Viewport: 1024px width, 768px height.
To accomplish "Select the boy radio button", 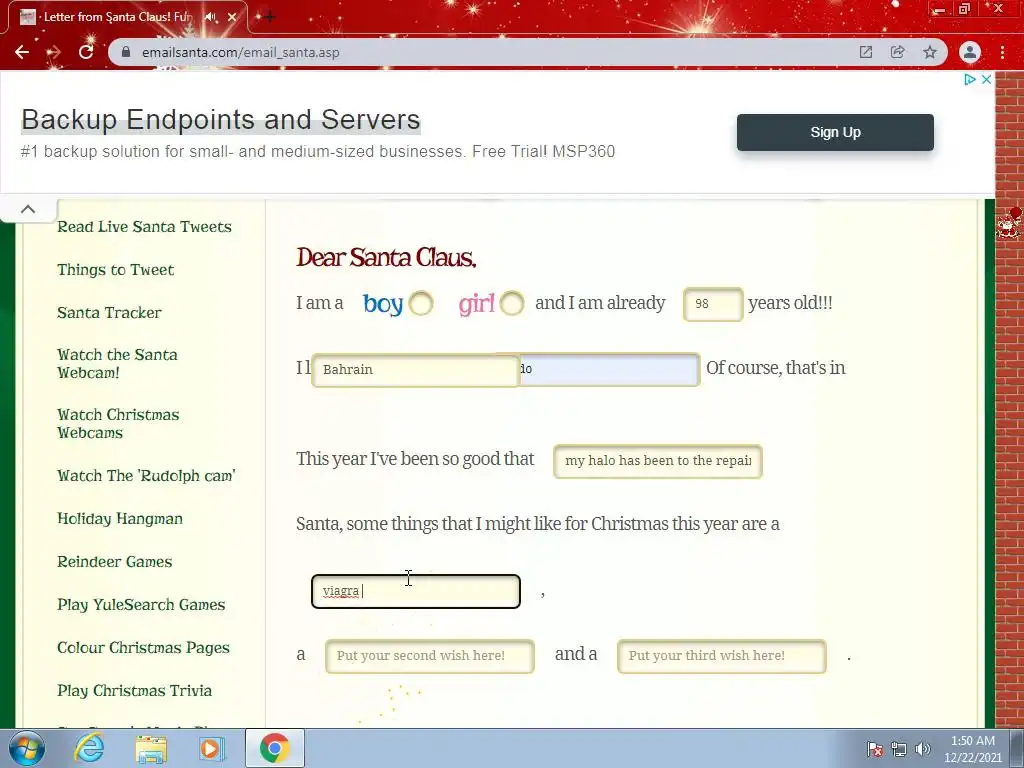I will point(421,303).
